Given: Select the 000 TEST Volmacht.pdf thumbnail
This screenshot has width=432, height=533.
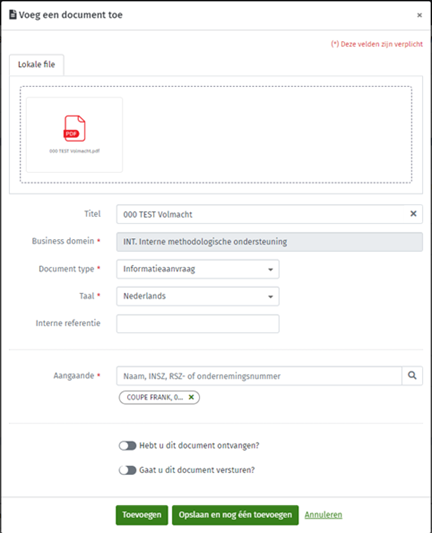Looking at the screenshot, I should click(x=74, y=135).
